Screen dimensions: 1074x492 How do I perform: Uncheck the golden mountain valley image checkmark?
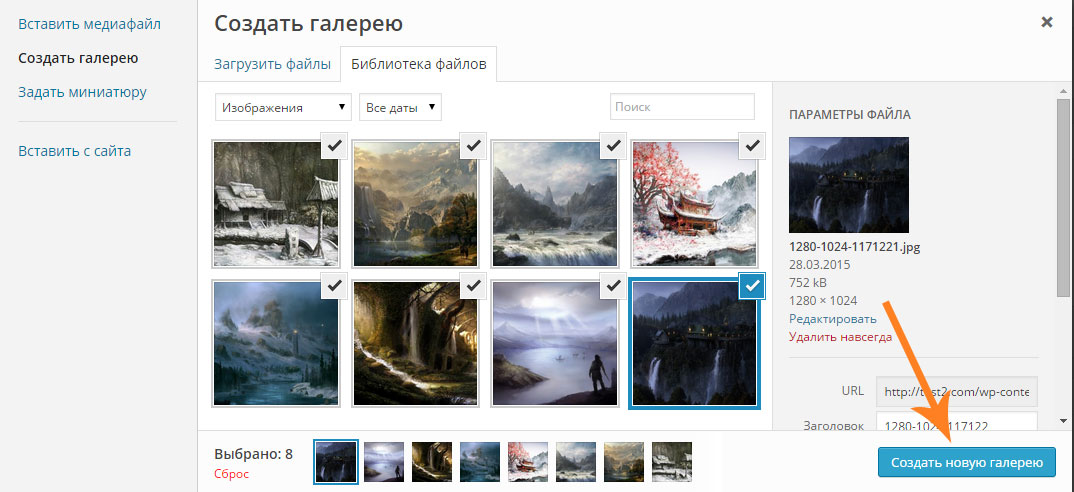click(473, 145)
